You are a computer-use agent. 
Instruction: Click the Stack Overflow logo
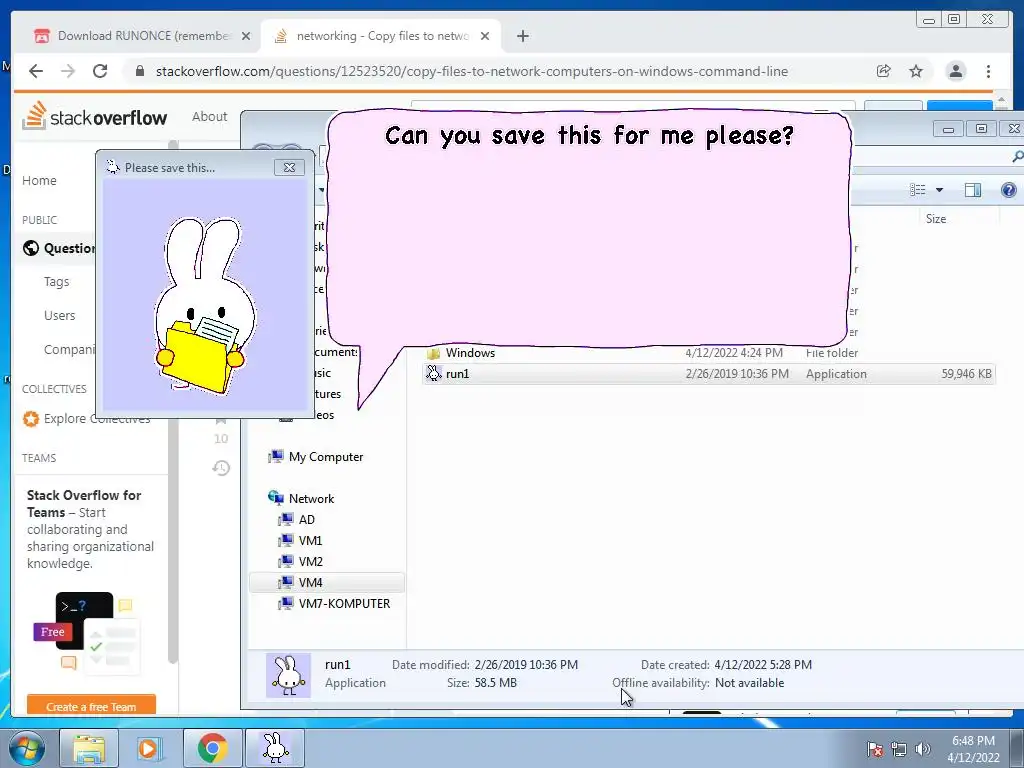(95, 116)
